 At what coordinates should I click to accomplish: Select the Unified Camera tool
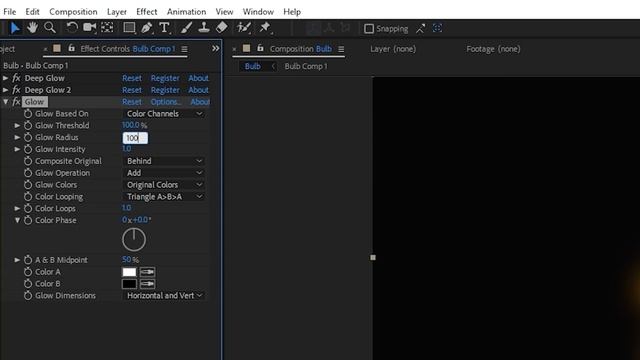pyautogui.click(x=89, y=28)
